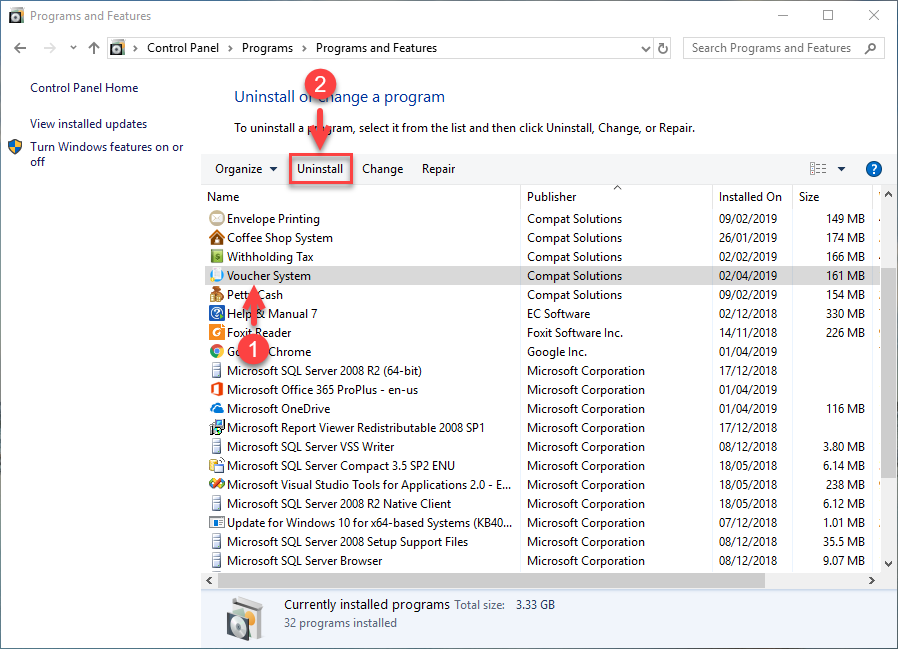Click the search magnifier icon
The image size is (898, 649).
point(871,48)
